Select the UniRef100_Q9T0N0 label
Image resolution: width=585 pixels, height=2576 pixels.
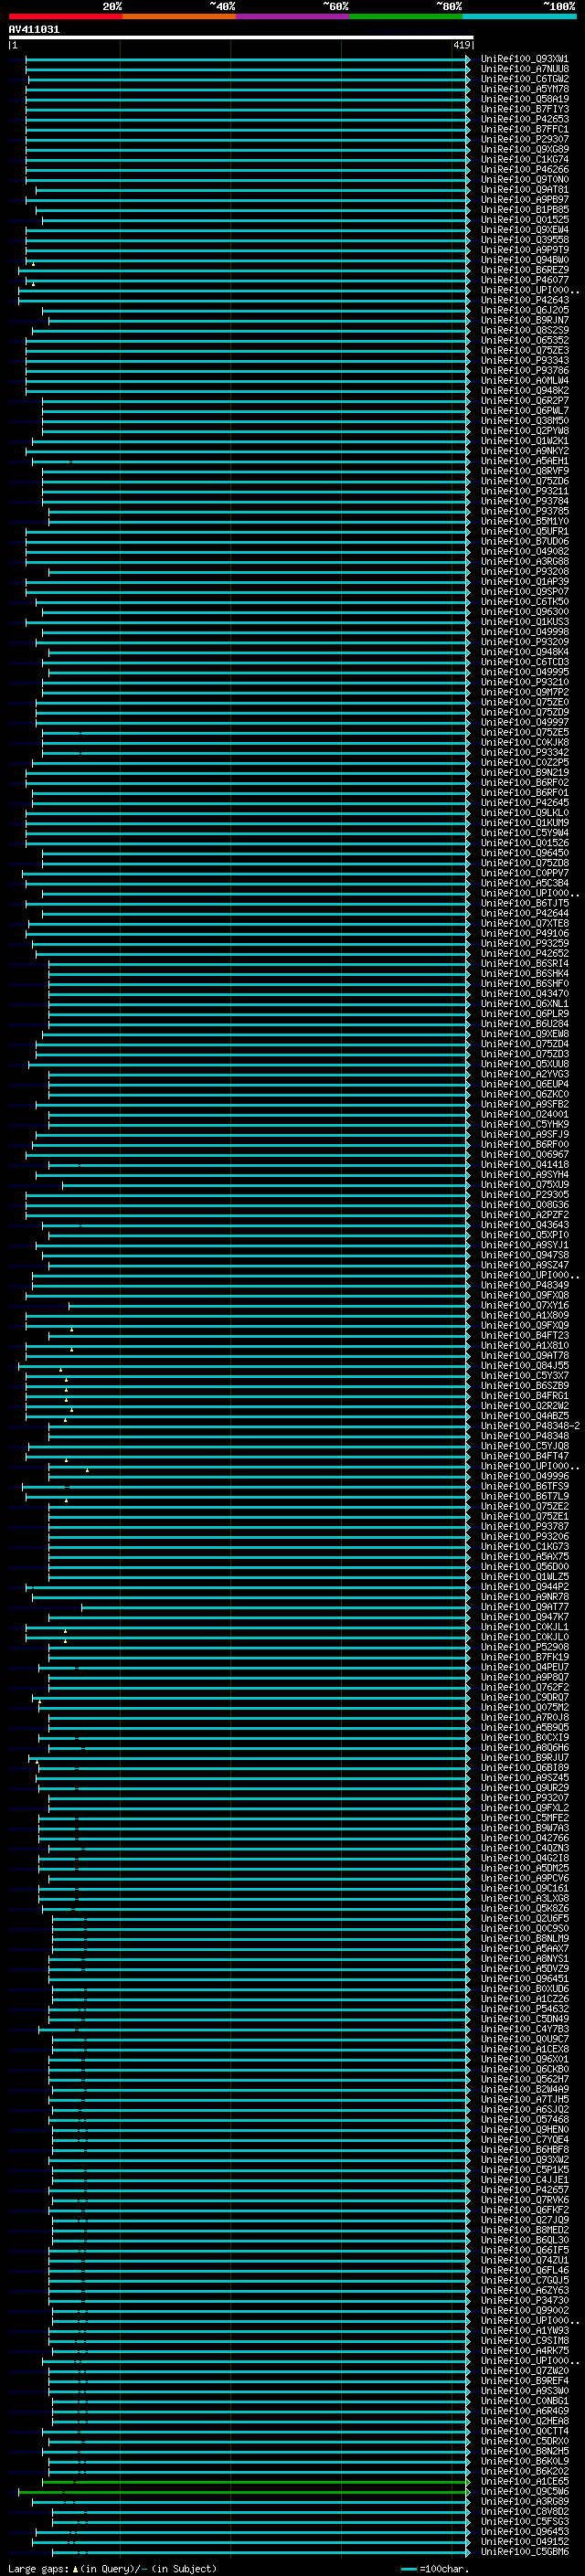(525, 179)
